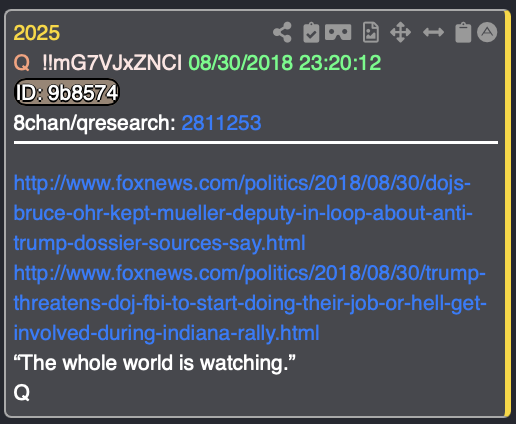Image resolution: width=516 pixels, height=424 pixels.
Task: Click the Q signature at post bottom
Action: pyautogui.click(x=22, y=392)
